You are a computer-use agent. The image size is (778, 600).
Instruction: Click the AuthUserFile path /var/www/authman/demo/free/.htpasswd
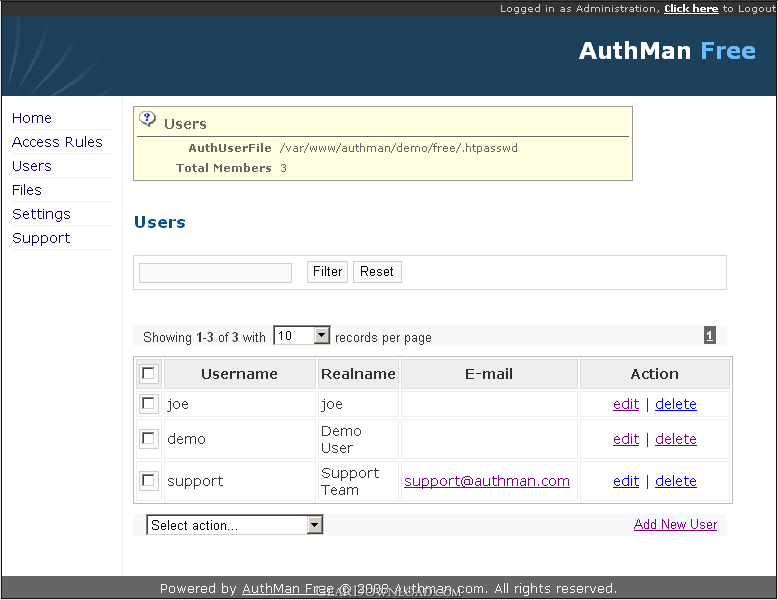(x=398, y=148)
